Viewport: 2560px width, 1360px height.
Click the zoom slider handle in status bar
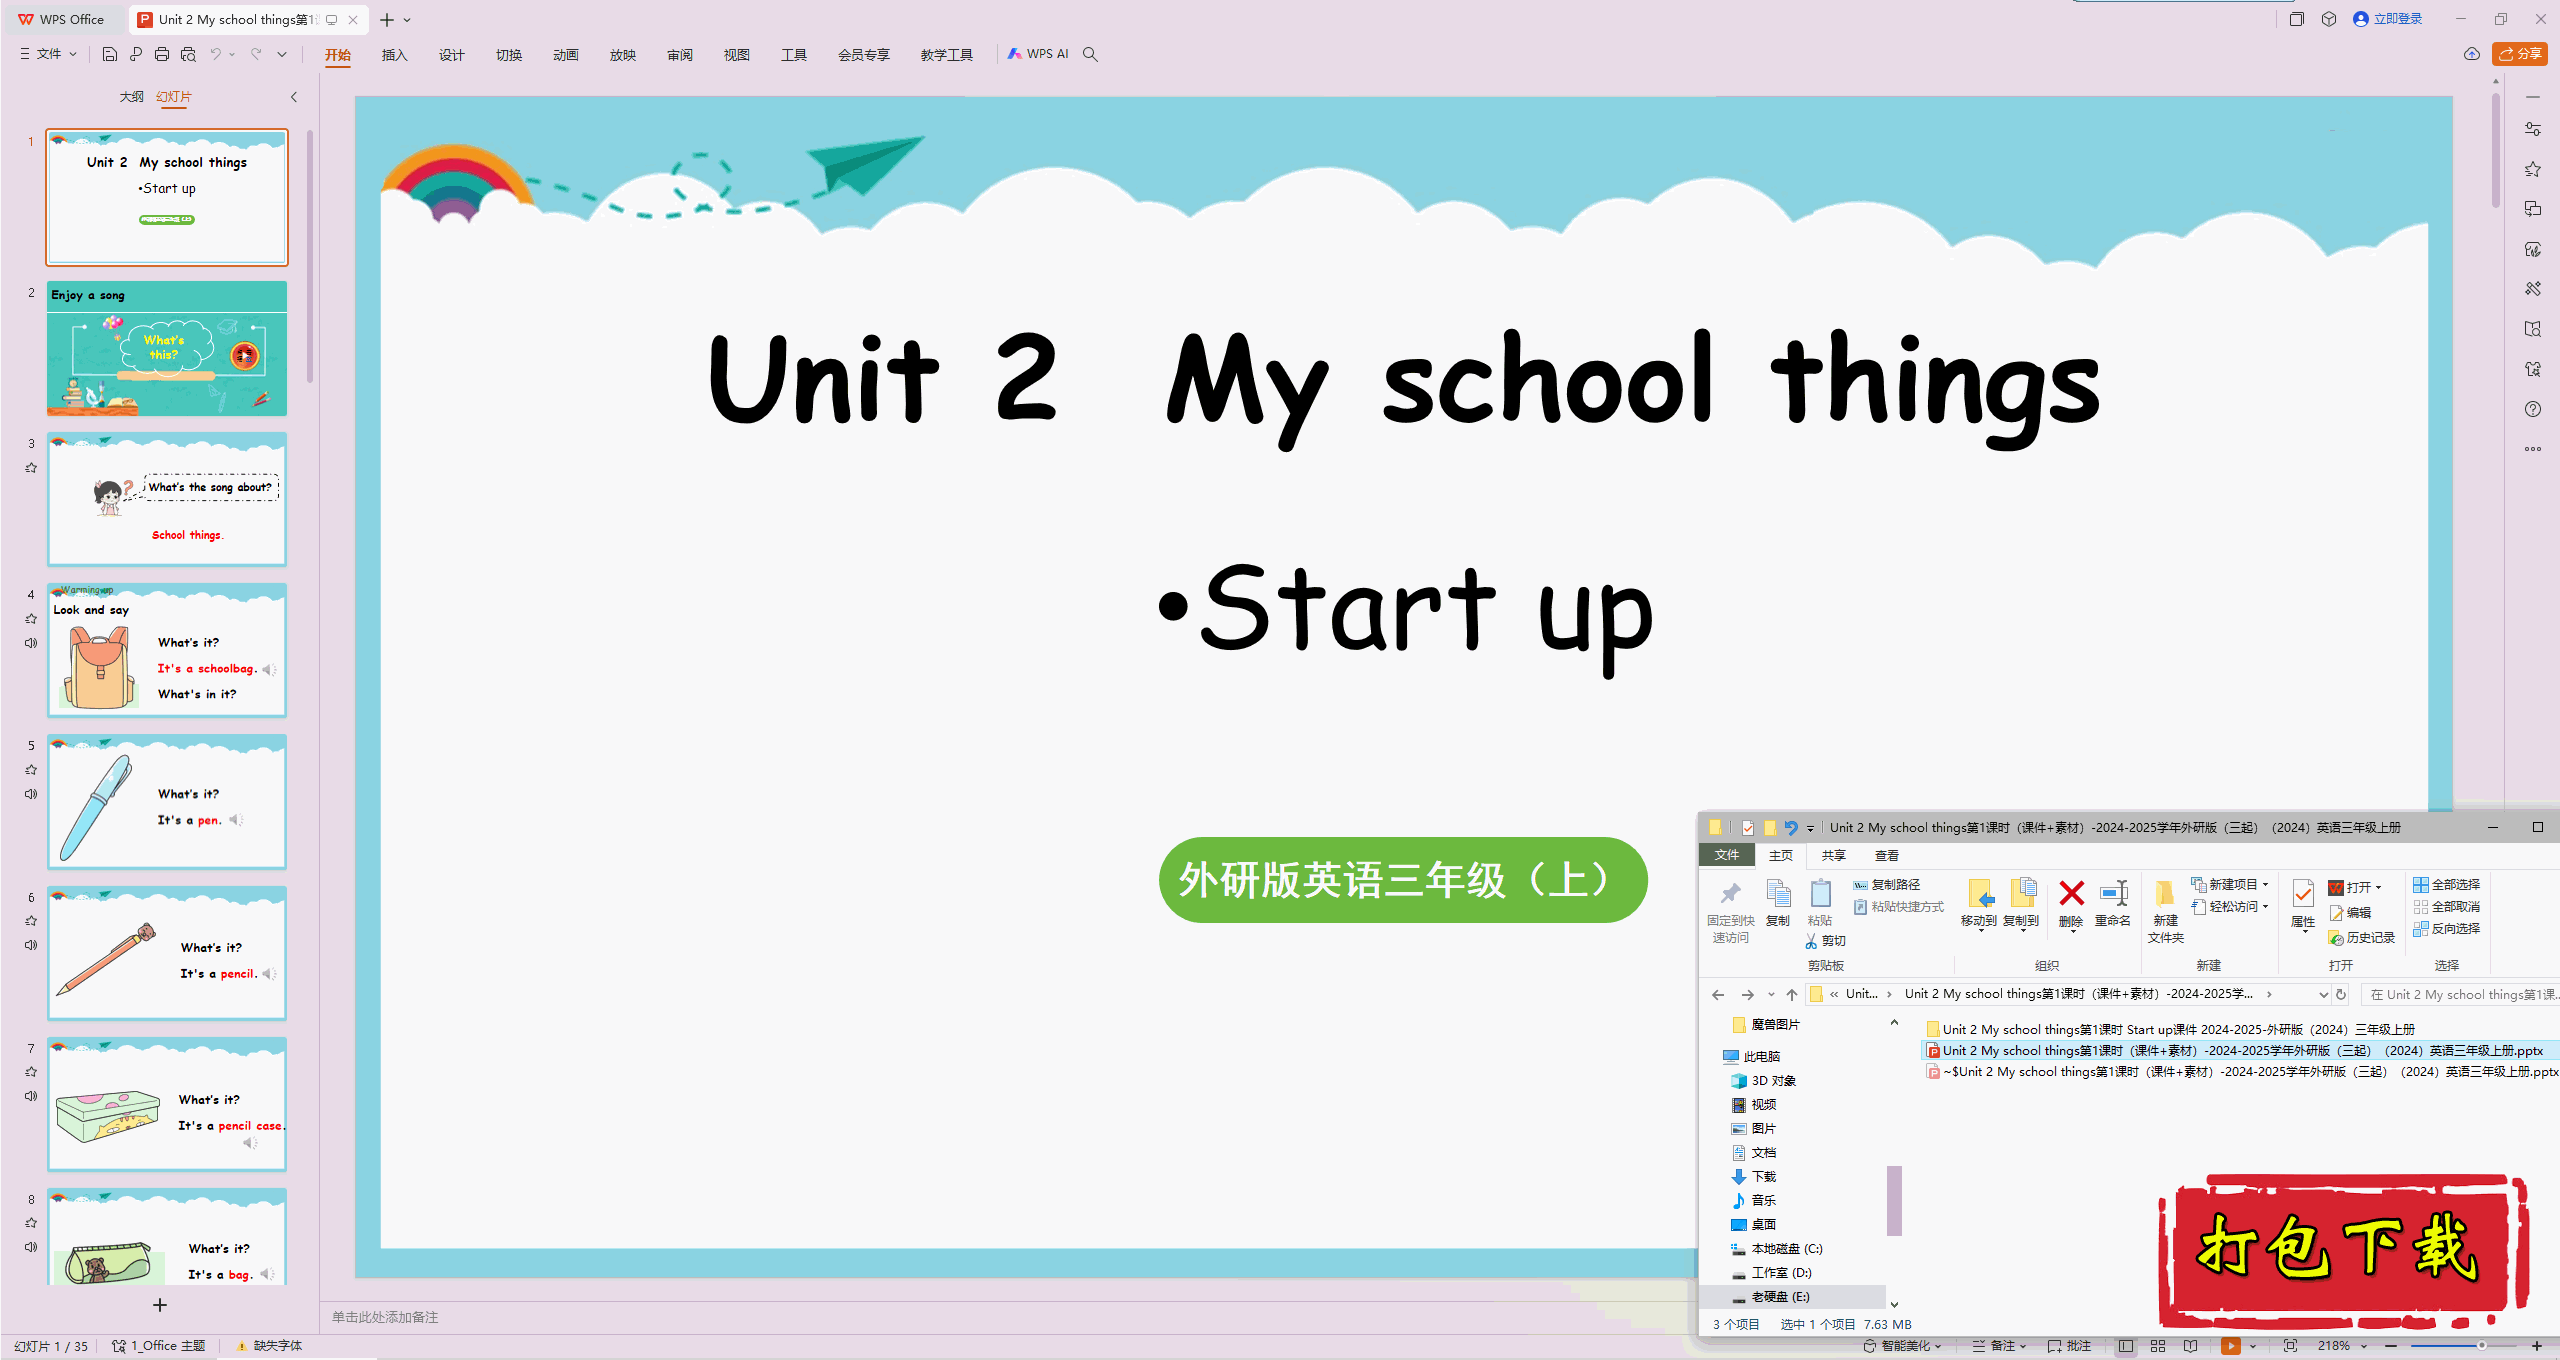tap(2481, 1346)
